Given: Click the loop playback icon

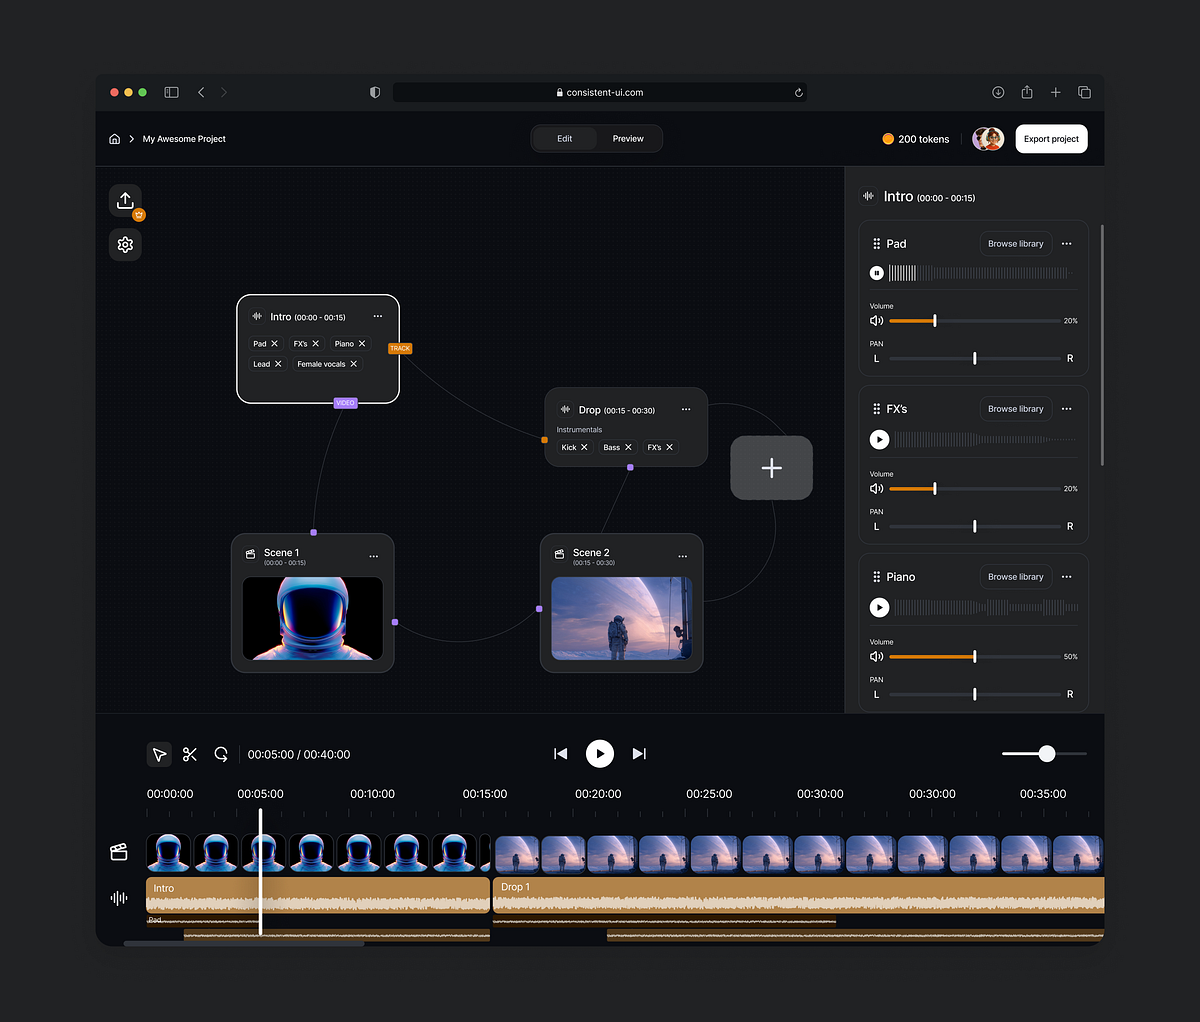Looking at the screenshot, I should click(221, 754).
